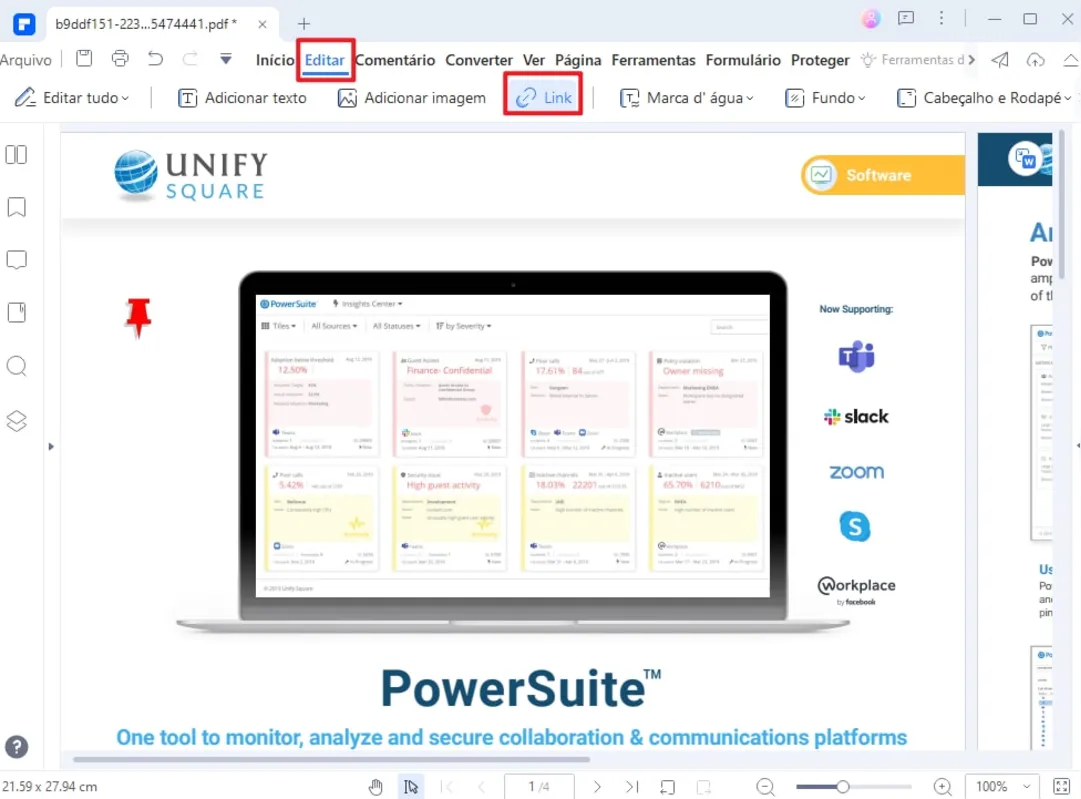Open the page thumbnails panel icon

click(17, 154)
